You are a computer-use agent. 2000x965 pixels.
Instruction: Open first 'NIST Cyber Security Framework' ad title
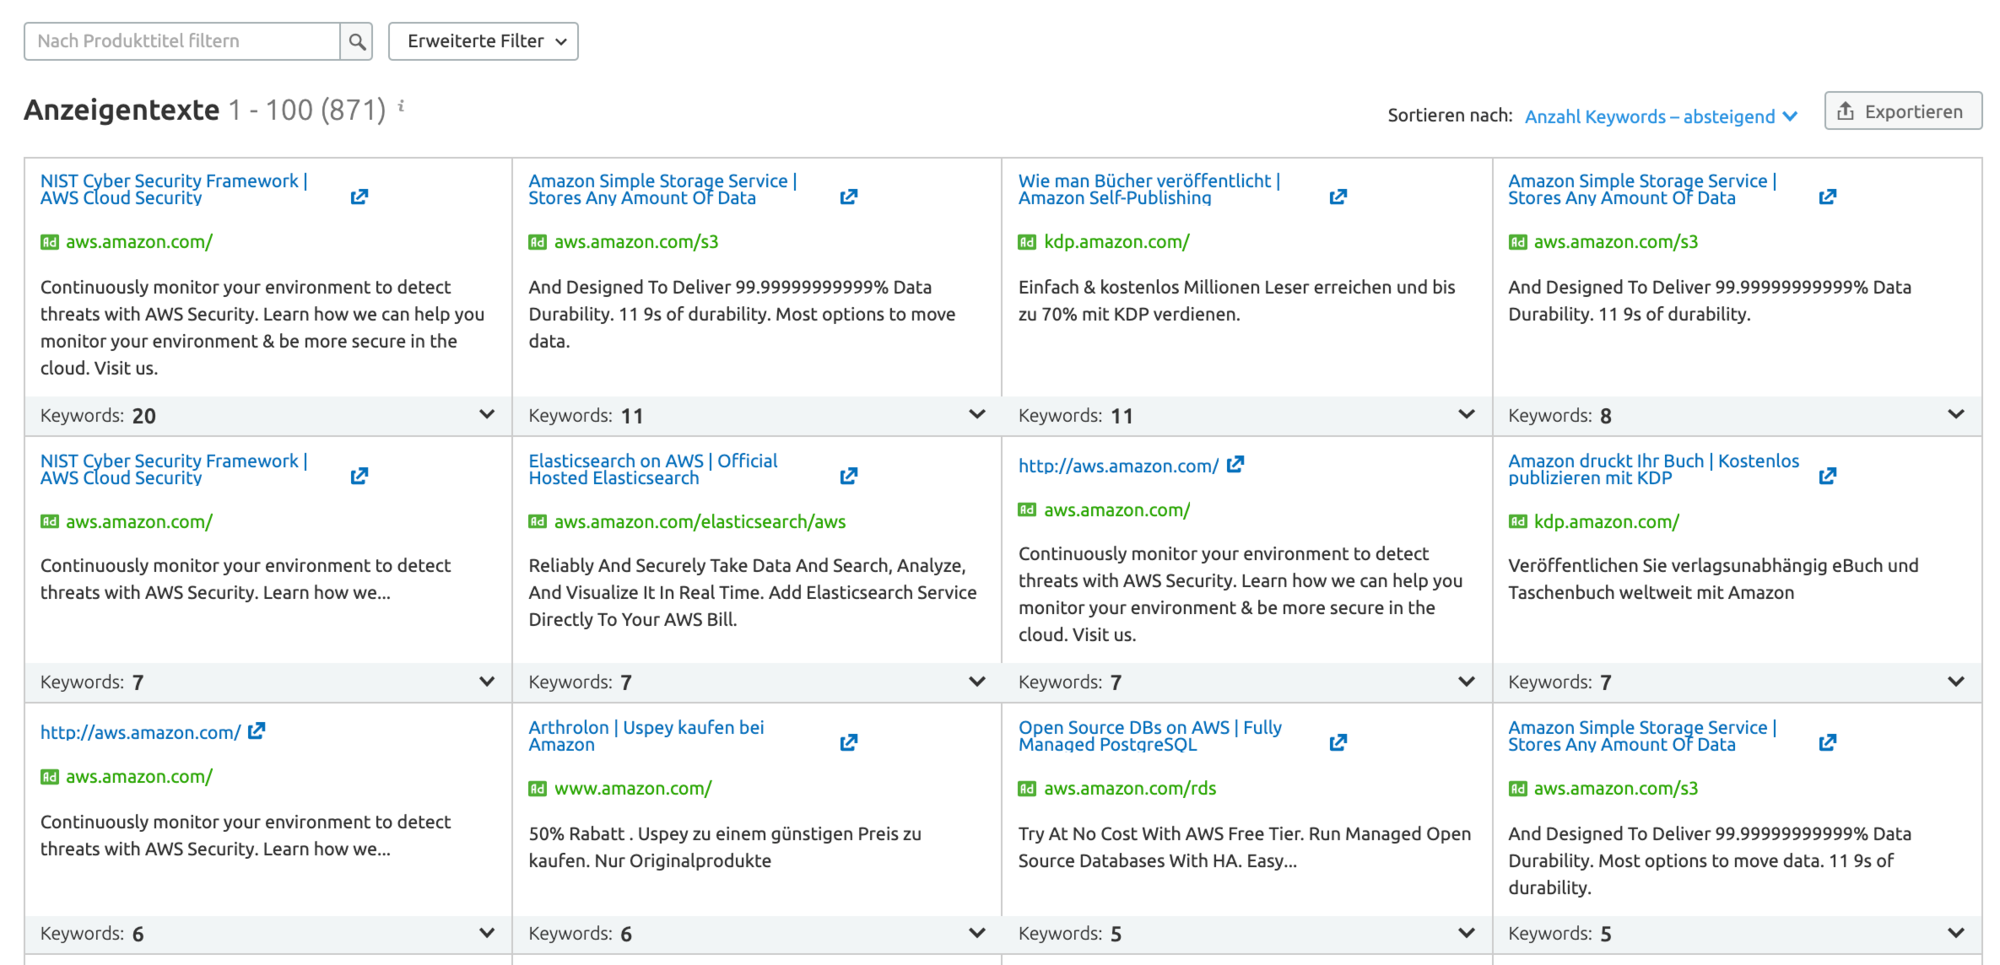click(x=174, y=189)
